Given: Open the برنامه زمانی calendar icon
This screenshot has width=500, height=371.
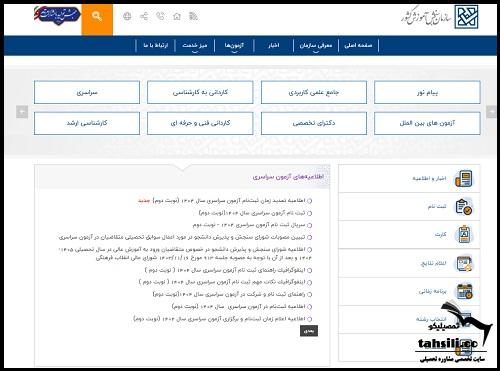Looking at the screenshot, I should (x=464, y=291).
